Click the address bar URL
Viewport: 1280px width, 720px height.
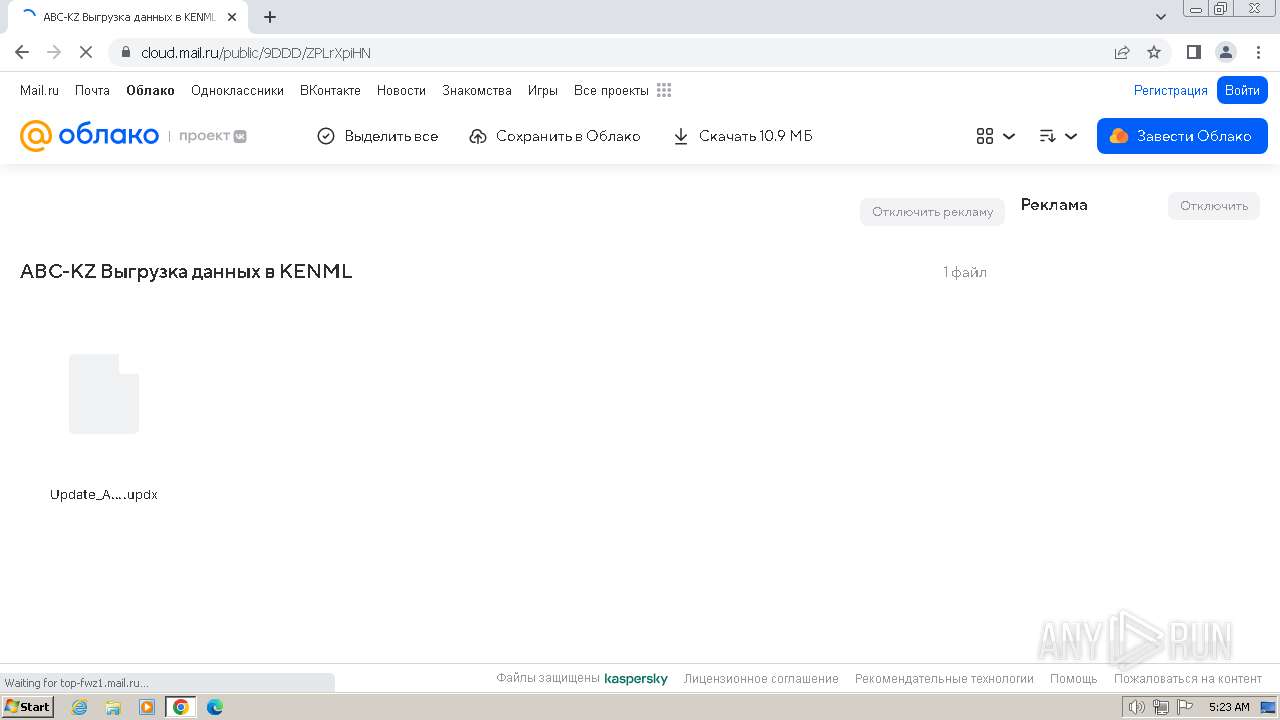256,52
